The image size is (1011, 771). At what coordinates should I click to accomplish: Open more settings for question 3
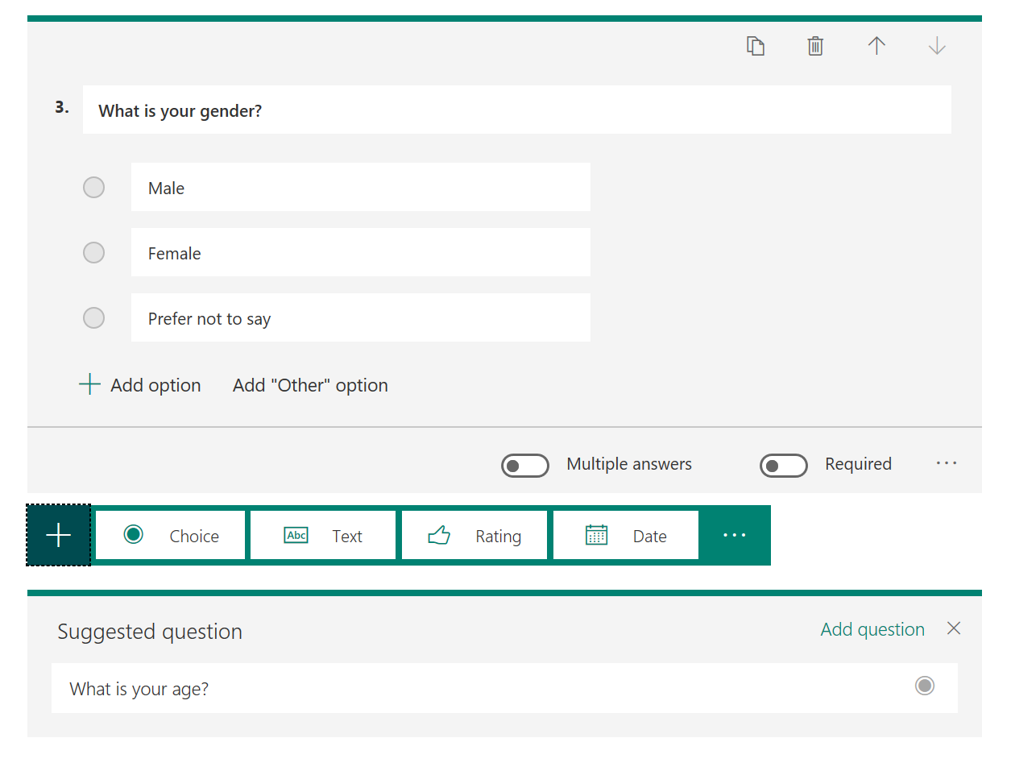[x=946, y=462]
